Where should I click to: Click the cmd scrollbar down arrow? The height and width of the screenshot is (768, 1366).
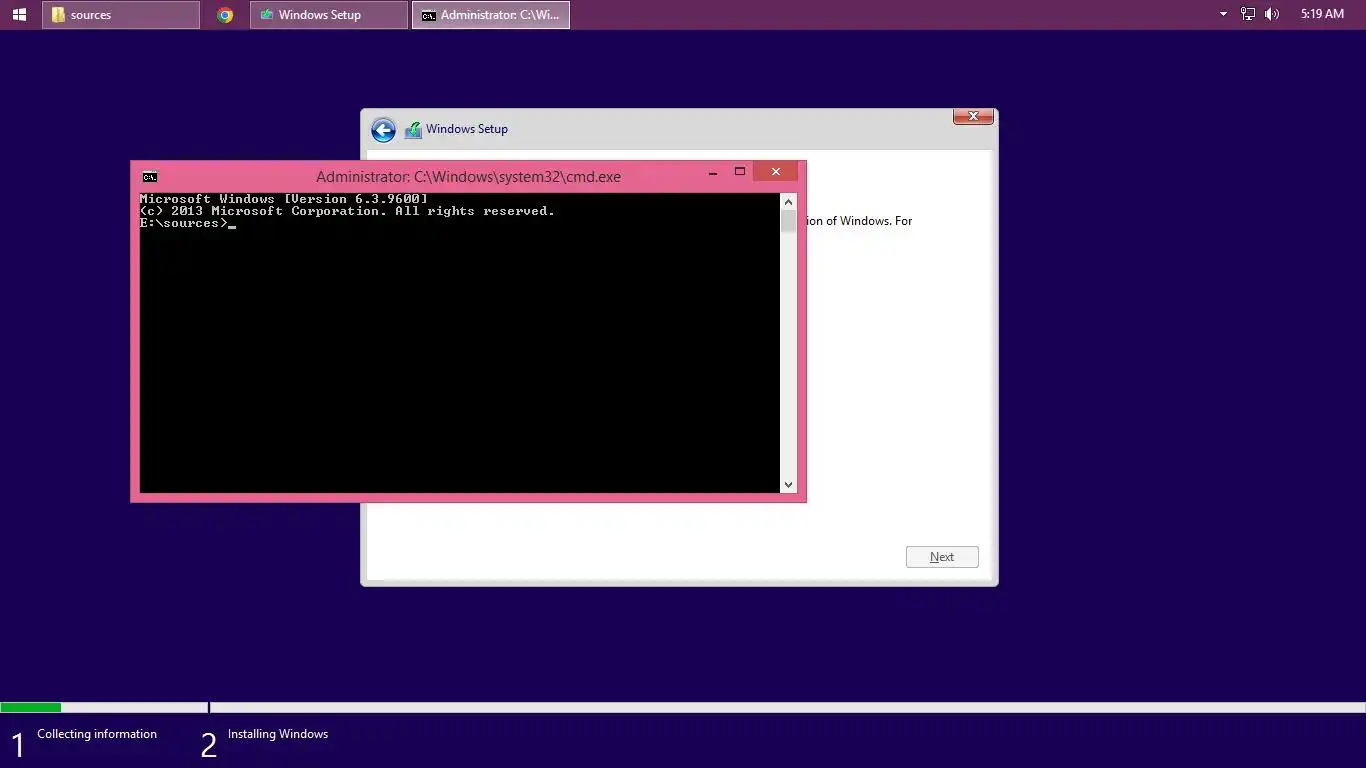point(788,485)
